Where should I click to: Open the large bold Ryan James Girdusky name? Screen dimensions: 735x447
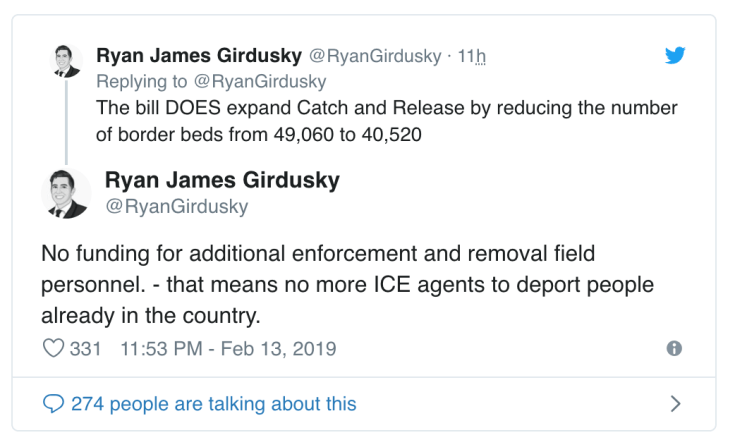click(222, 181)
